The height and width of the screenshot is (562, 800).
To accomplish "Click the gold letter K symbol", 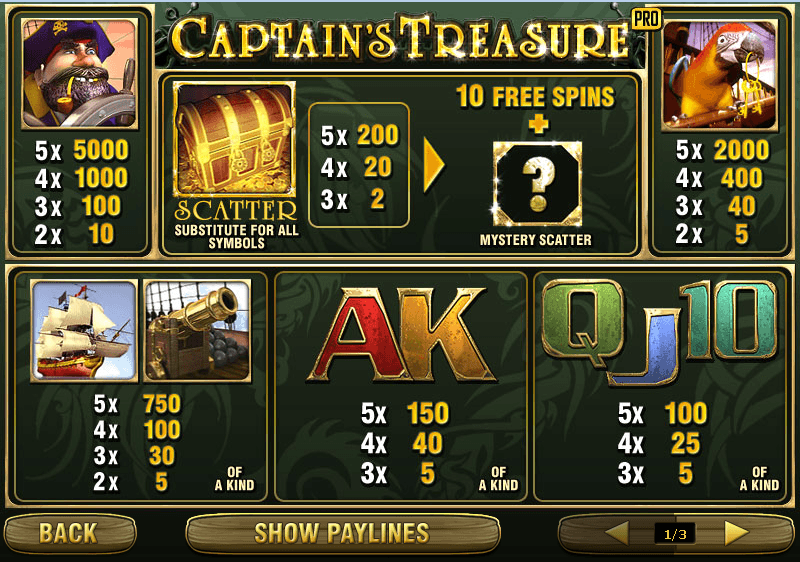I will [x=441, y=336].
